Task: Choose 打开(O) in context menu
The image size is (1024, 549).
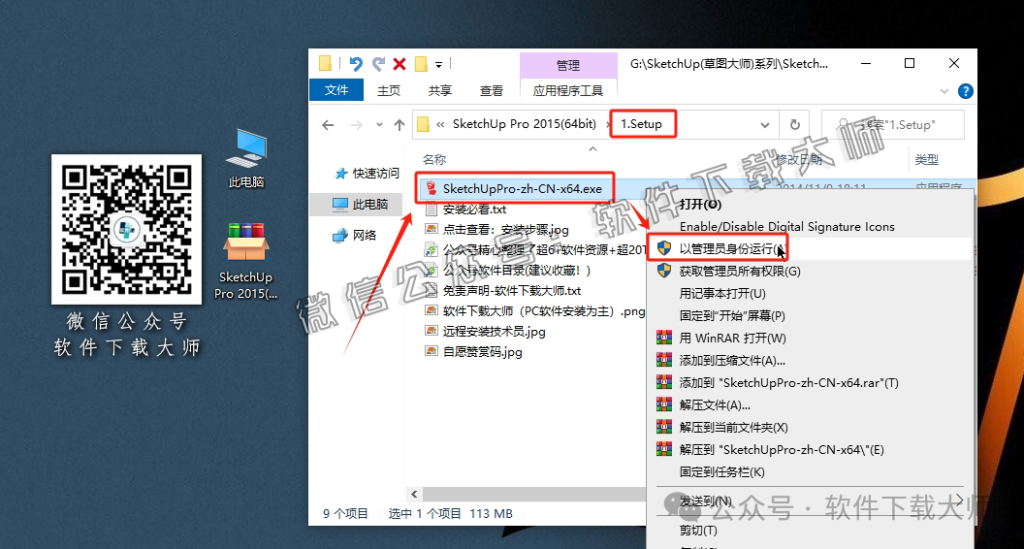Action: [700, 204]
